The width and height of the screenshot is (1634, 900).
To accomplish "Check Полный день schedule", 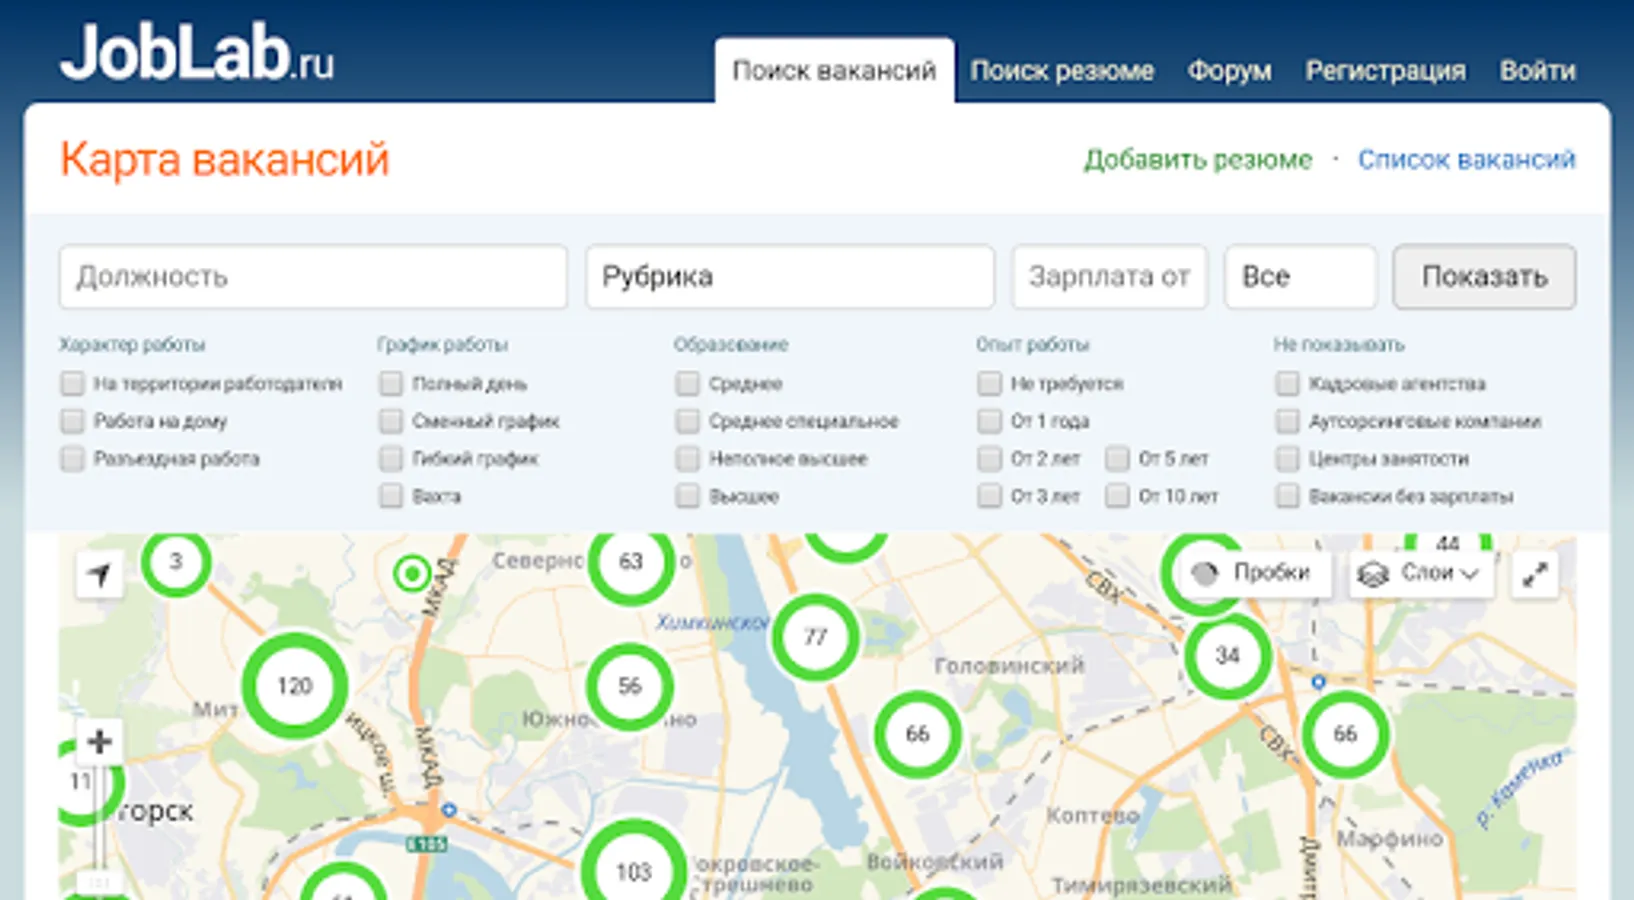I will coord(391,383).
